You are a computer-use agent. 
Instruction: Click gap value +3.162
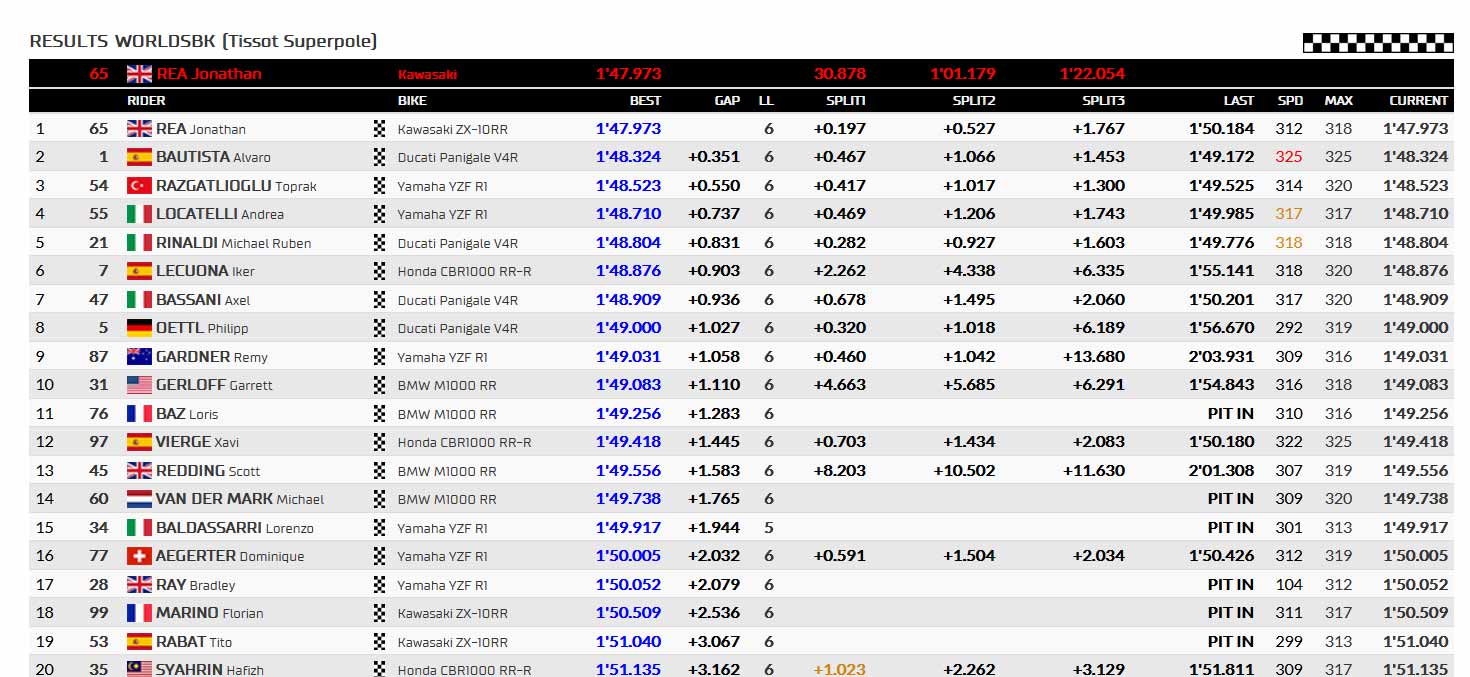tap(714, 670)
